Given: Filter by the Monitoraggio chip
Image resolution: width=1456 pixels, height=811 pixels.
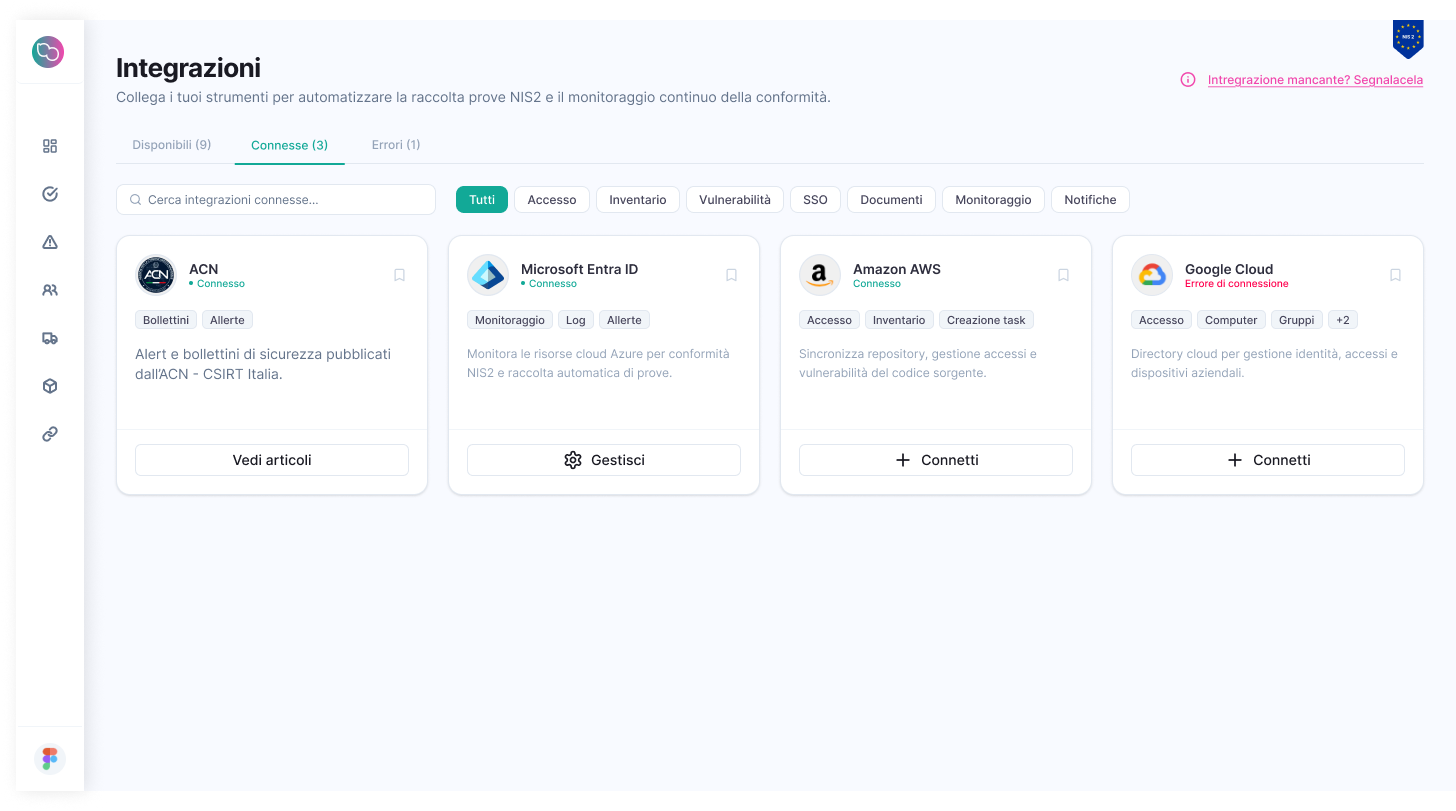Looking at the screenshot, I should pos(993,200).
